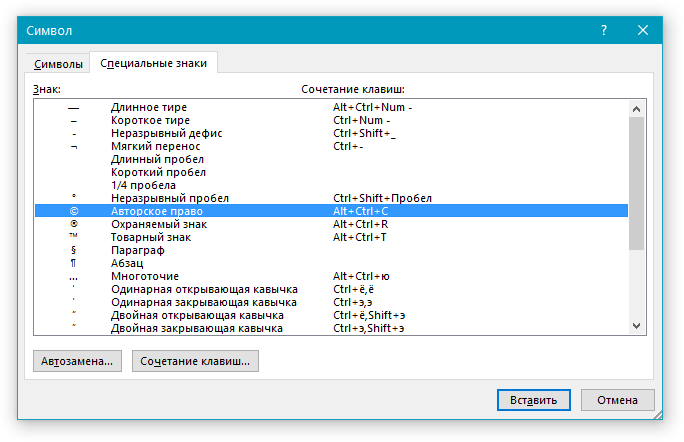
Task: Select the Длинное тире row
Action: [332, 107]
